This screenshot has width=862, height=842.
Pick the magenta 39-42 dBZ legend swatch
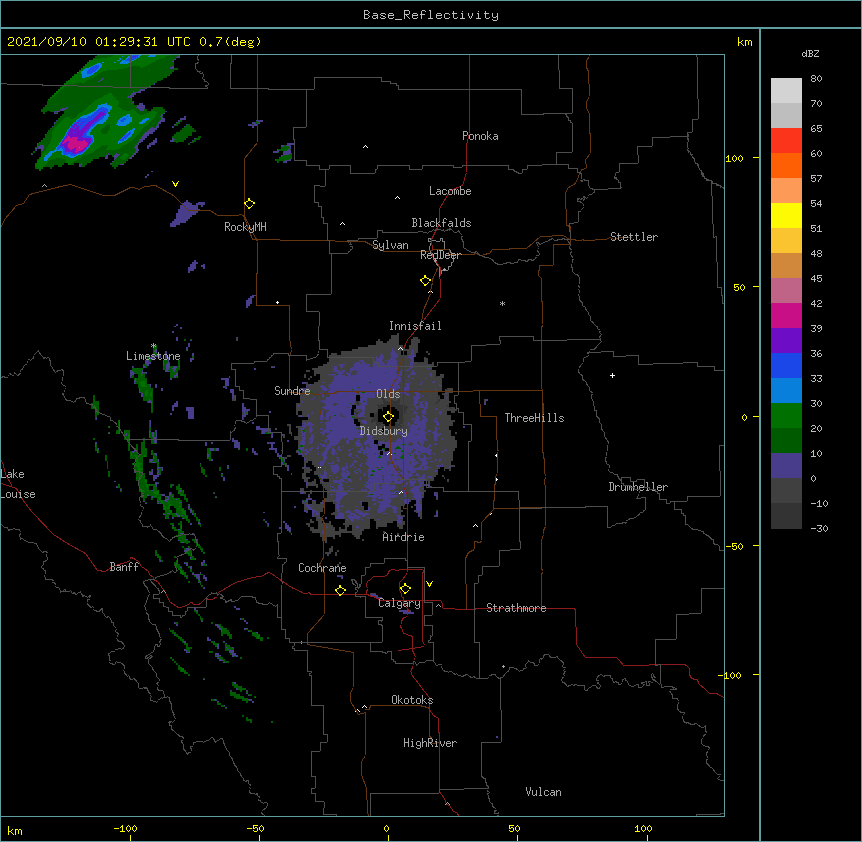pyautogui.click(x=786, y=315)
